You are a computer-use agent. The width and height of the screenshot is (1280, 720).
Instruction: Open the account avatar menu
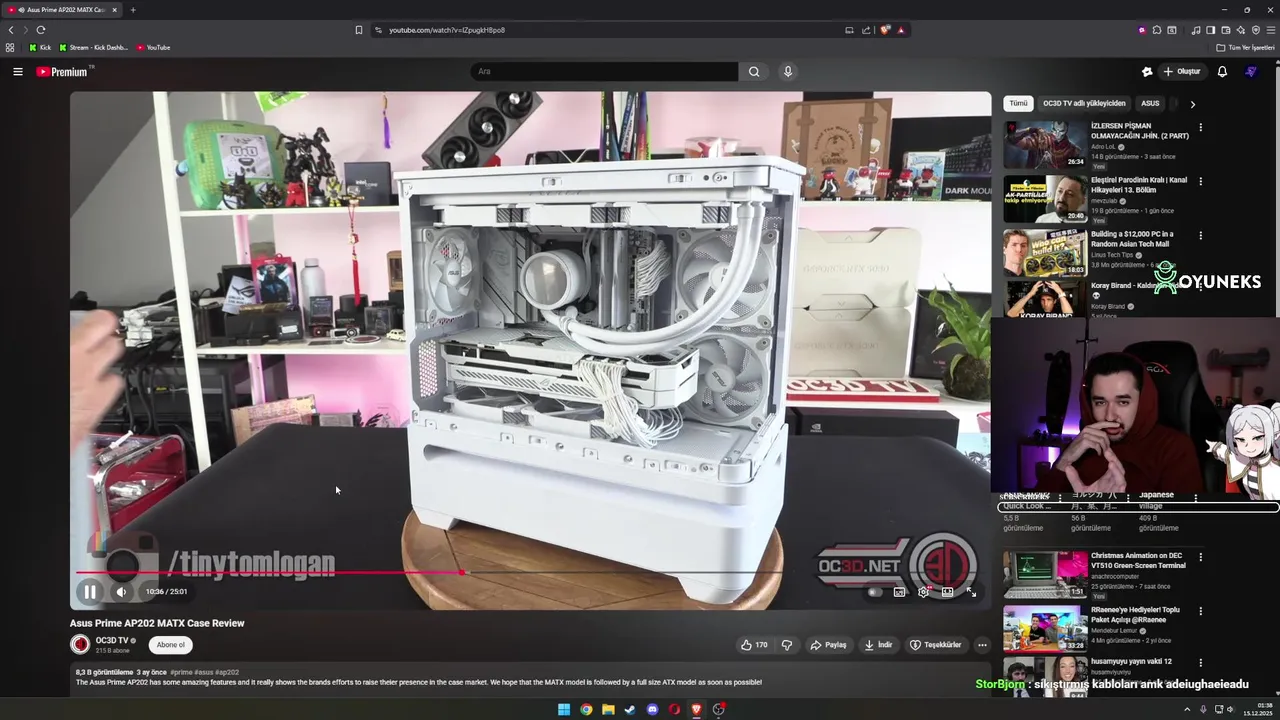(x=1250, y=71)
